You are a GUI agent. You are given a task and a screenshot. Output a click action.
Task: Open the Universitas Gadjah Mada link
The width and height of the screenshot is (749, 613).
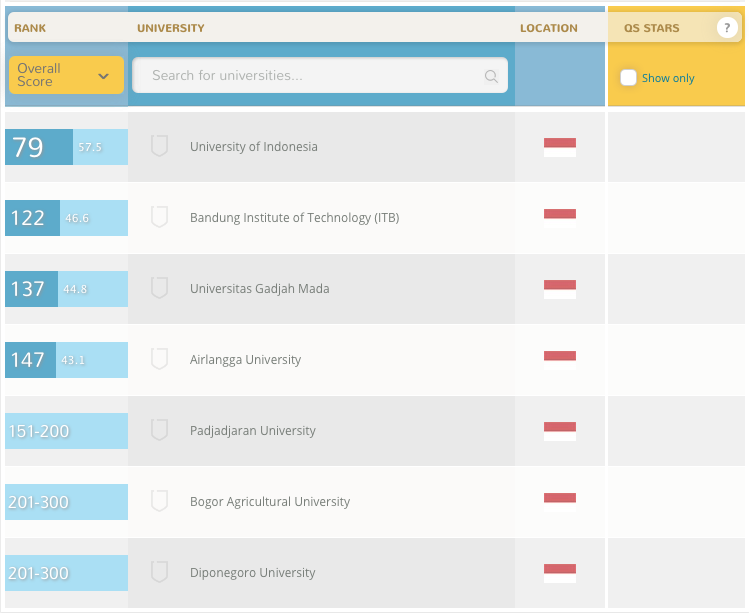259,289
